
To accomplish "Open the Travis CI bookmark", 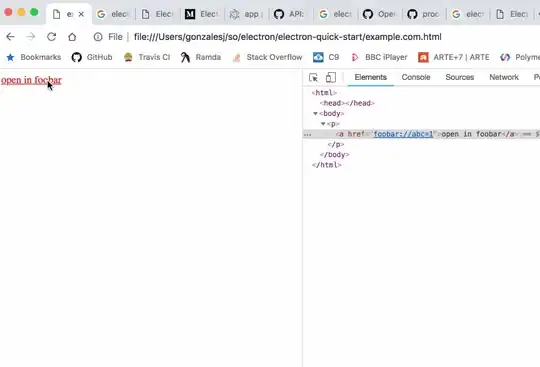I will pyautogui.click(x=147, y=57).
